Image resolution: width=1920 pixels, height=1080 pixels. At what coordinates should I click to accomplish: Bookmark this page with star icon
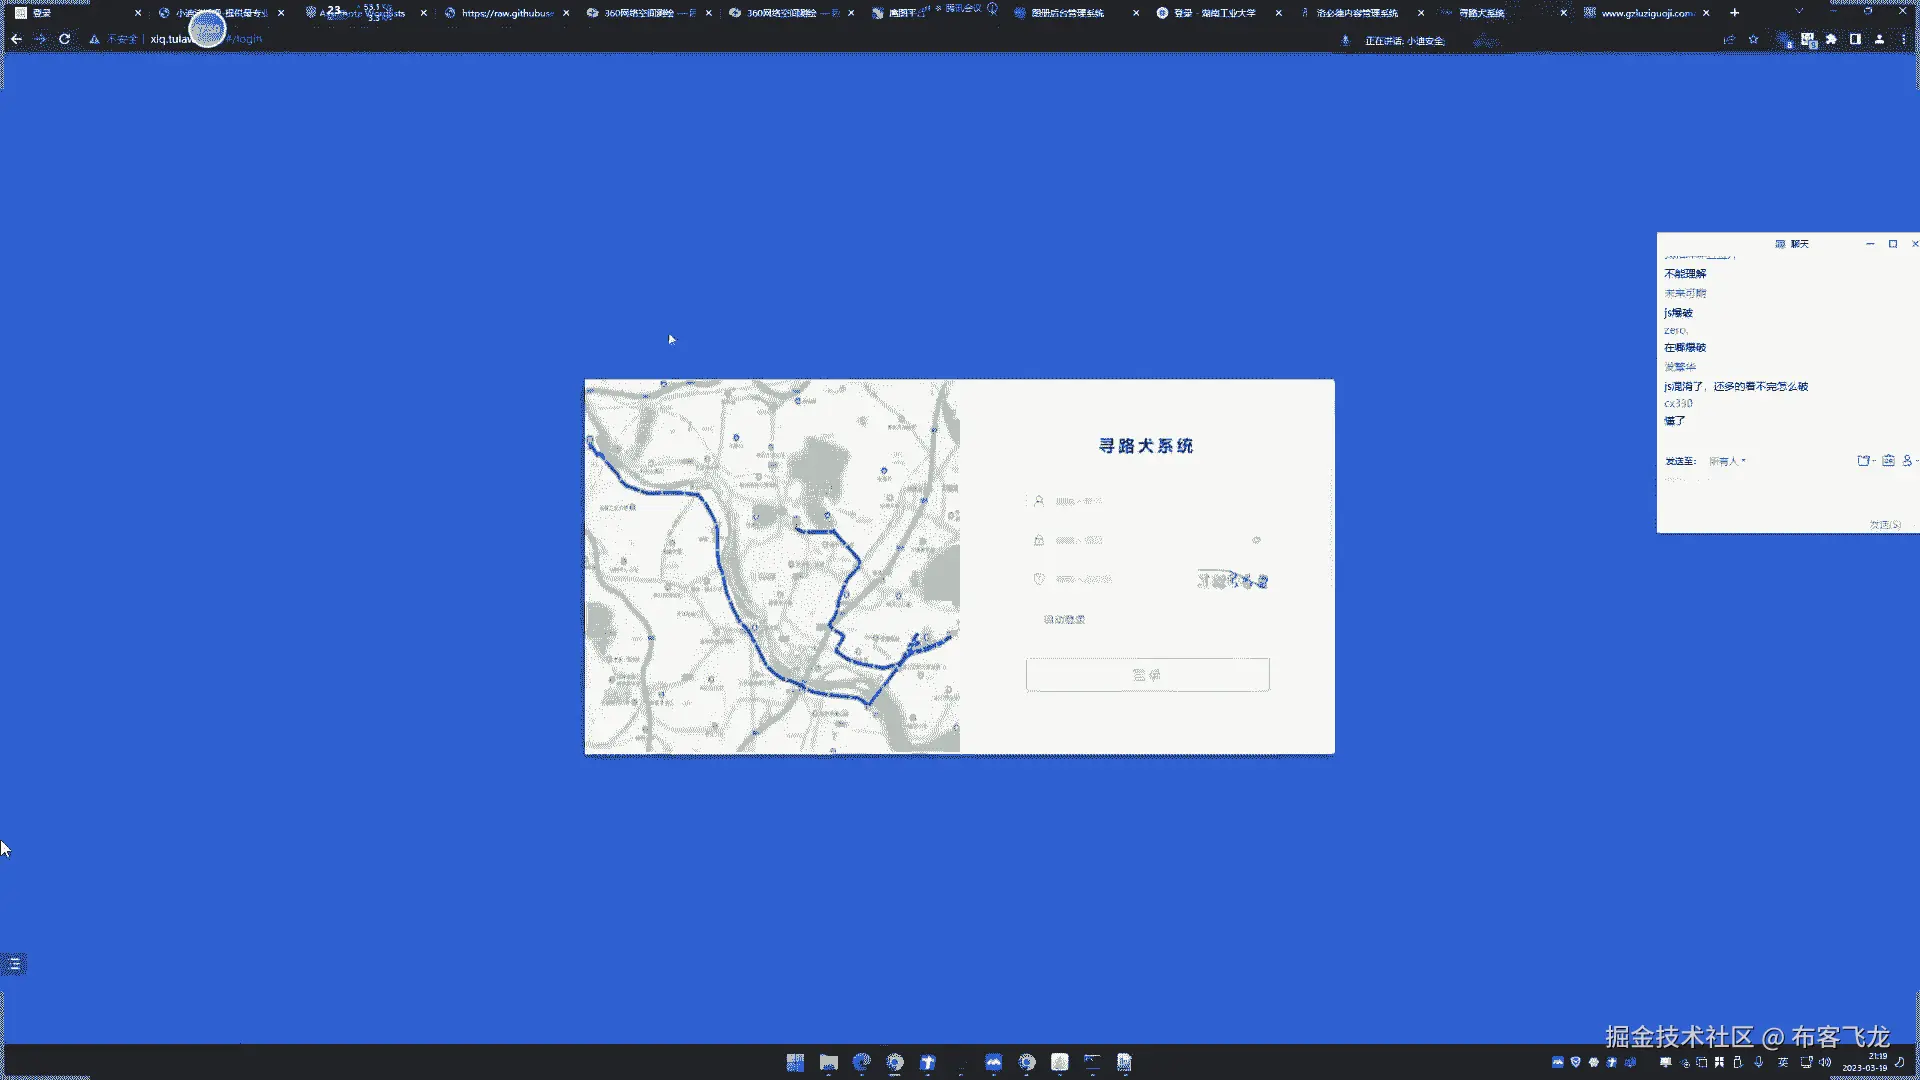tap(1753, 40)
